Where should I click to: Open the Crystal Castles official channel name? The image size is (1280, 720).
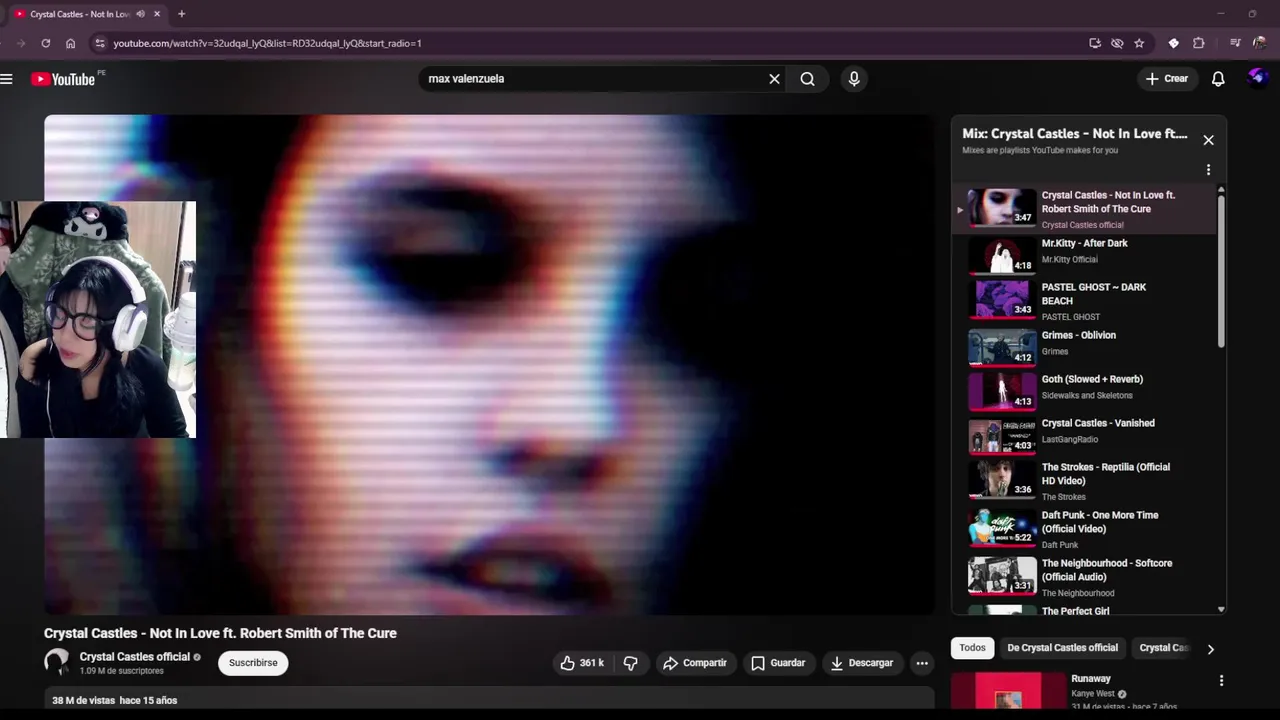click(x=135, y=657)
